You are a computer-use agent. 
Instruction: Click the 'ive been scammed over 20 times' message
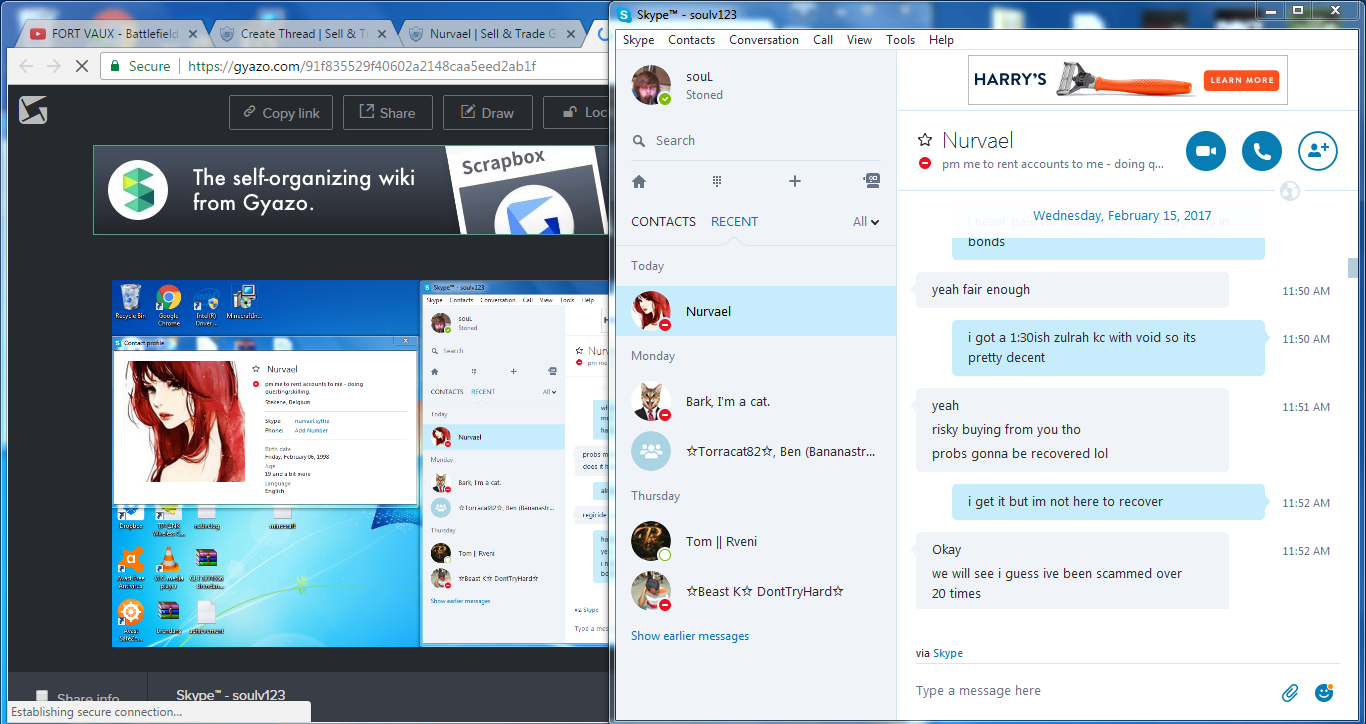point(1057,584)
